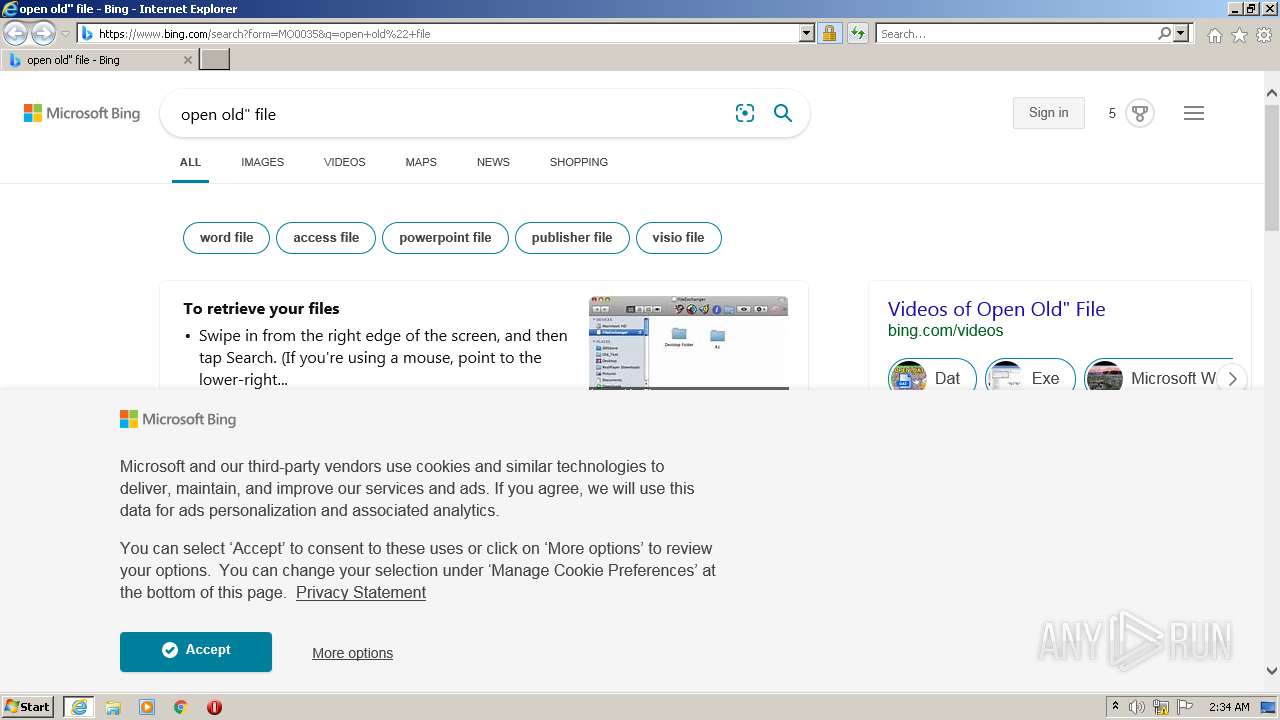Open the file manager thumbnail image
This screenshot has height=720, width=1280.
pyautogui.click(x=688, y=343)
